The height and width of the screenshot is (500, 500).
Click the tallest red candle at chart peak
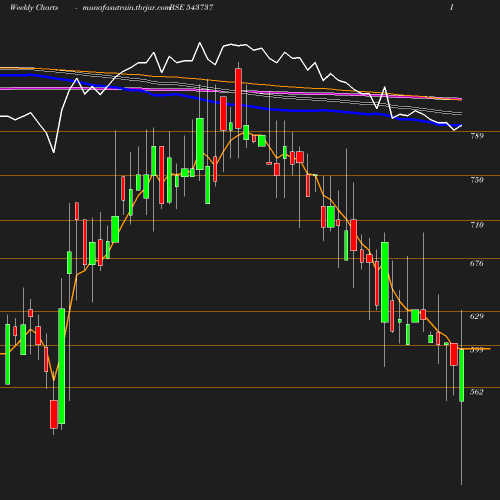[238, 98]
